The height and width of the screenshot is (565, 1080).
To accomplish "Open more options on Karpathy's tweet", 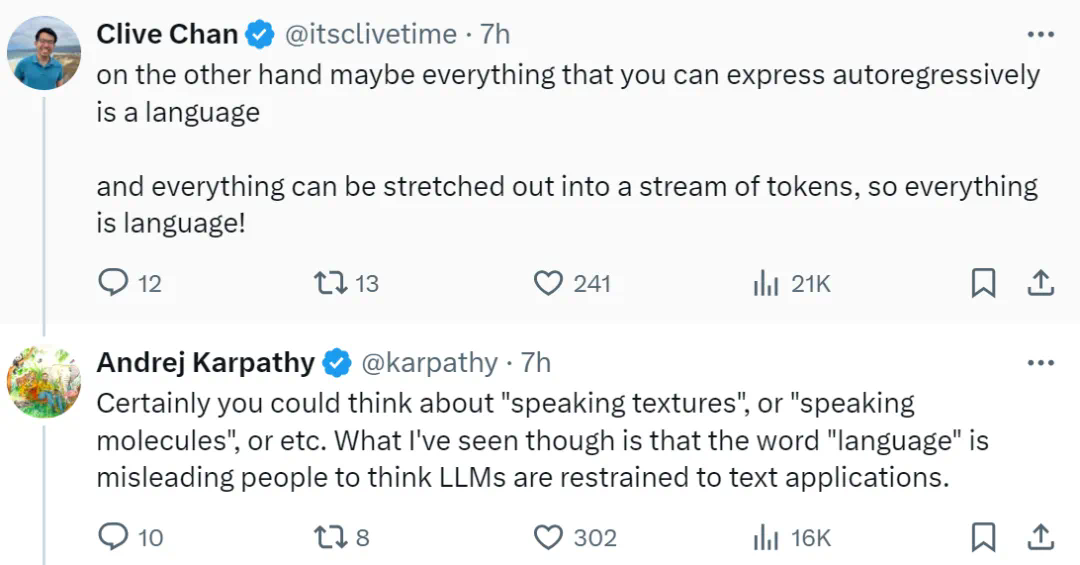I will (x=1041, y=363).
